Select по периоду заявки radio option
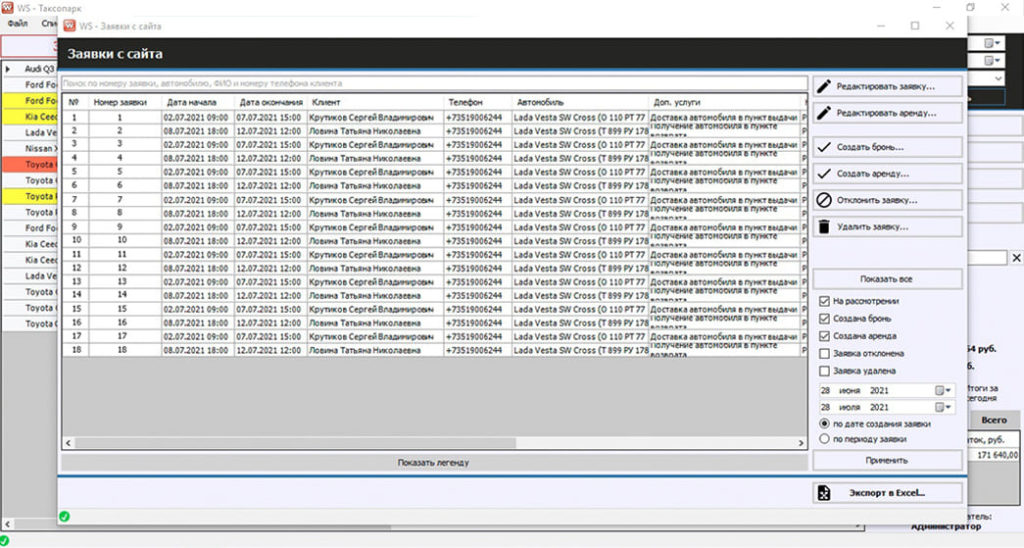This screenshot has width=1024, height=548. (x=824, y=440)
